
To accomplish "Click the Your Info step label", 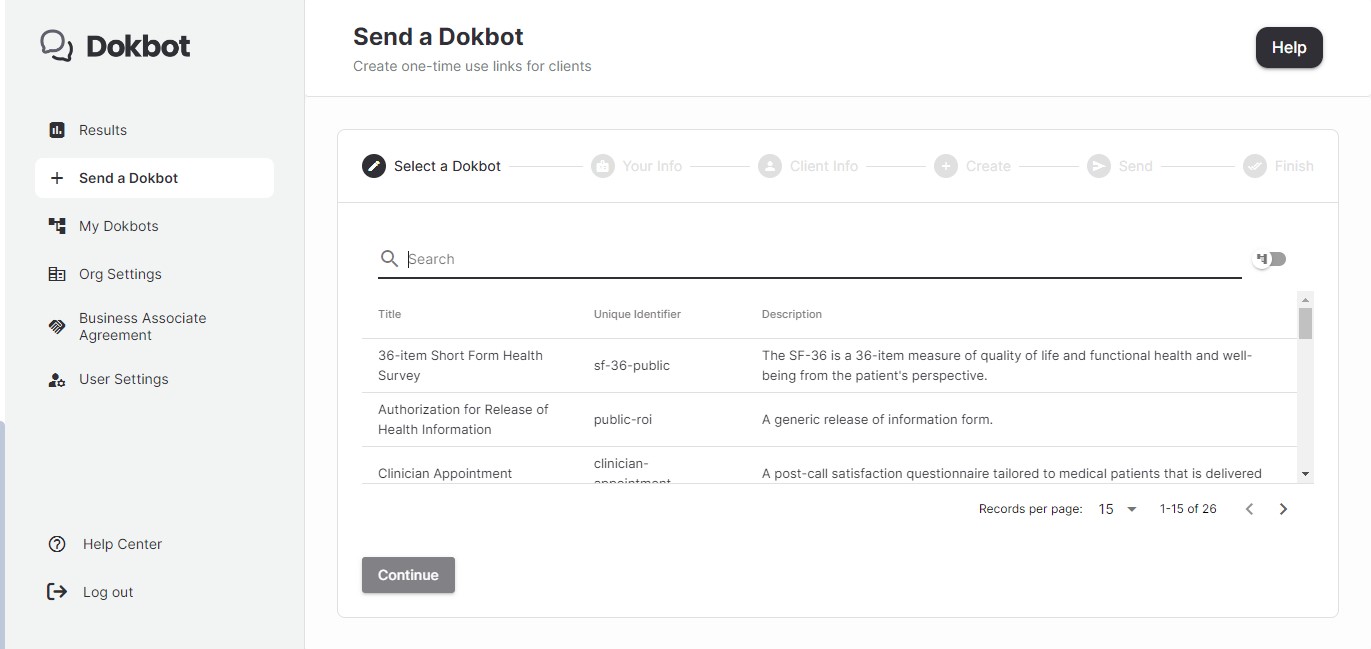I will 652,166.
